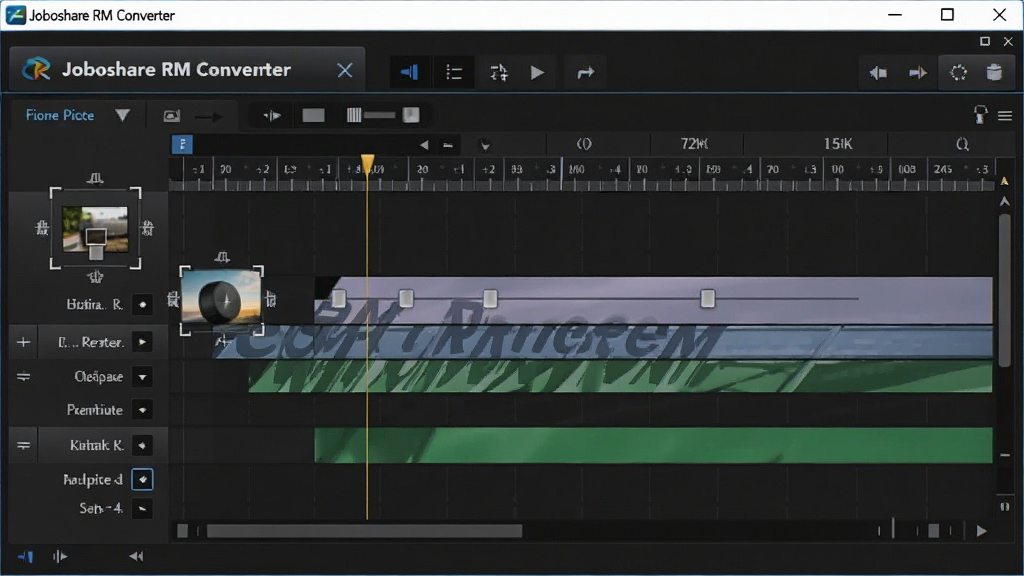This screenshot has height=576, width=1024.
Task: Click the yellow warning marker at right
Action: click(1004, 181)
